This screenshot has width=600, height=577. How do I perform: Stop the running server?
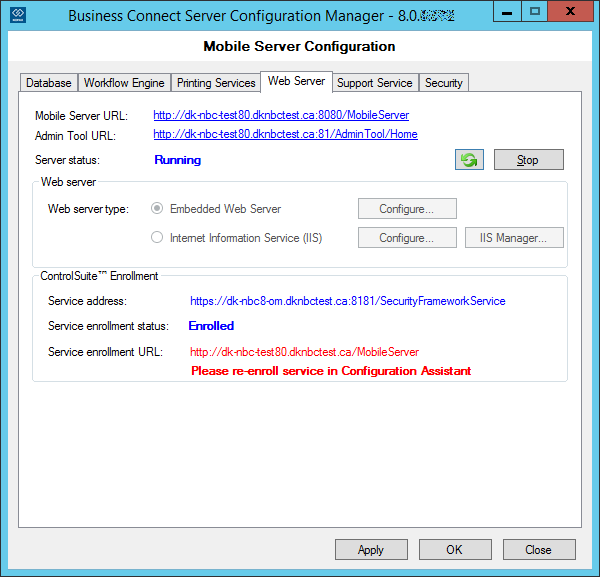pyautogui.click(x=528, y=160)
